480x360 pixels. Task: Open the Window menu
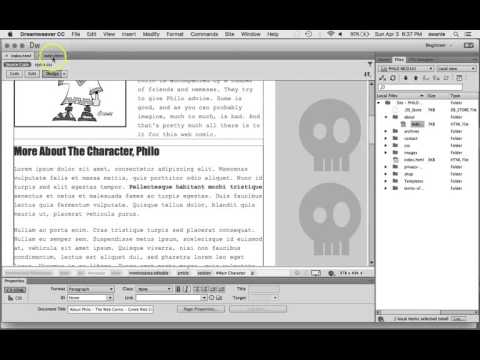point(251,34)
